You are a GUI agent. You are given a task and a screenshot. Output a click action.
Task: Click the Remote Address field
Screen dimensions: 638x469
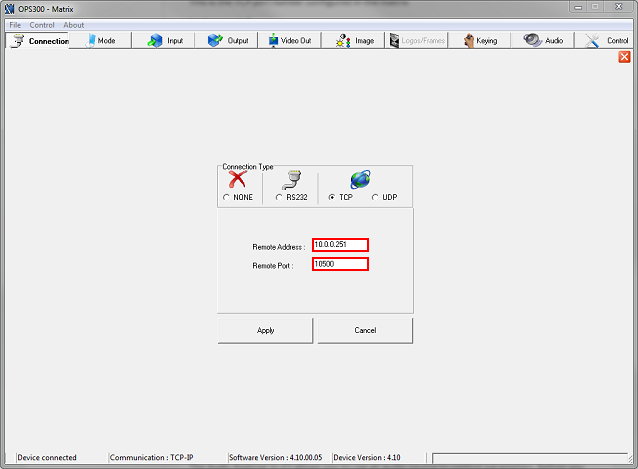coord(340,245)
